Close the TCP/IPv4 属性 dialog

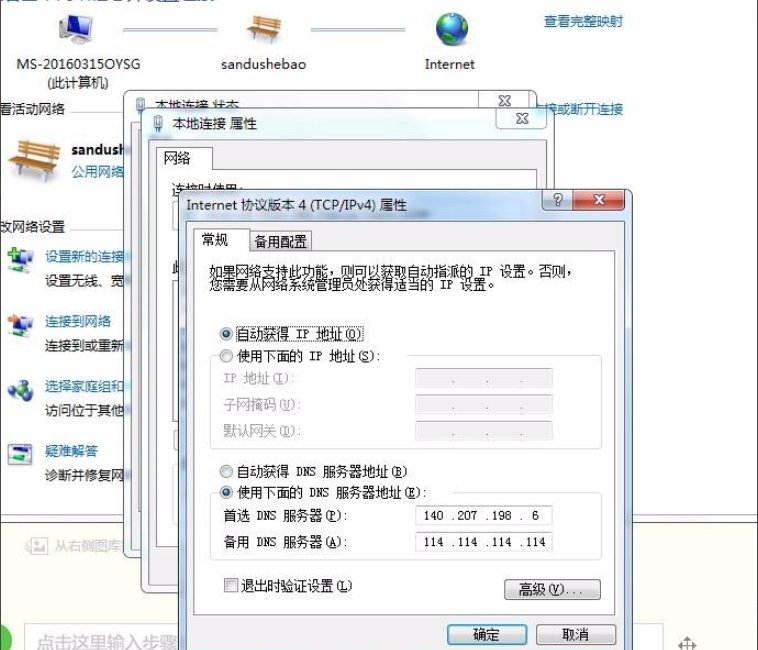pos(599,200)
